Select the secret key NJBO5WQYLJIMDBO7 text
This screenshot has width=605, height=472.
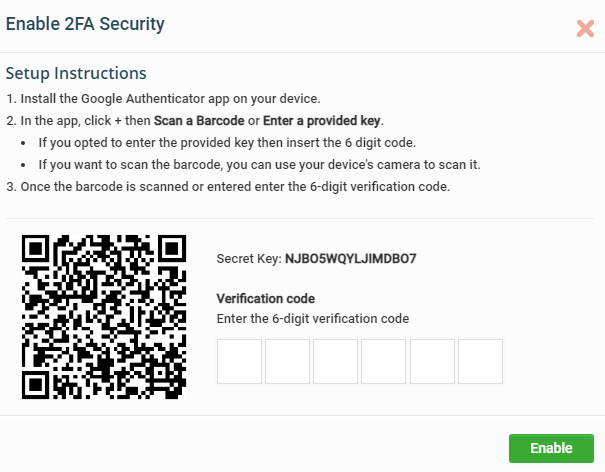click(x=350, y=259)
